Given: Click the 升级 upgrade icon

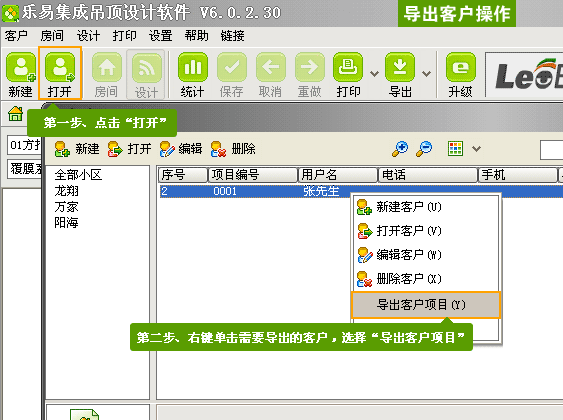Looking at the screenshot, I should coord(461,74).
